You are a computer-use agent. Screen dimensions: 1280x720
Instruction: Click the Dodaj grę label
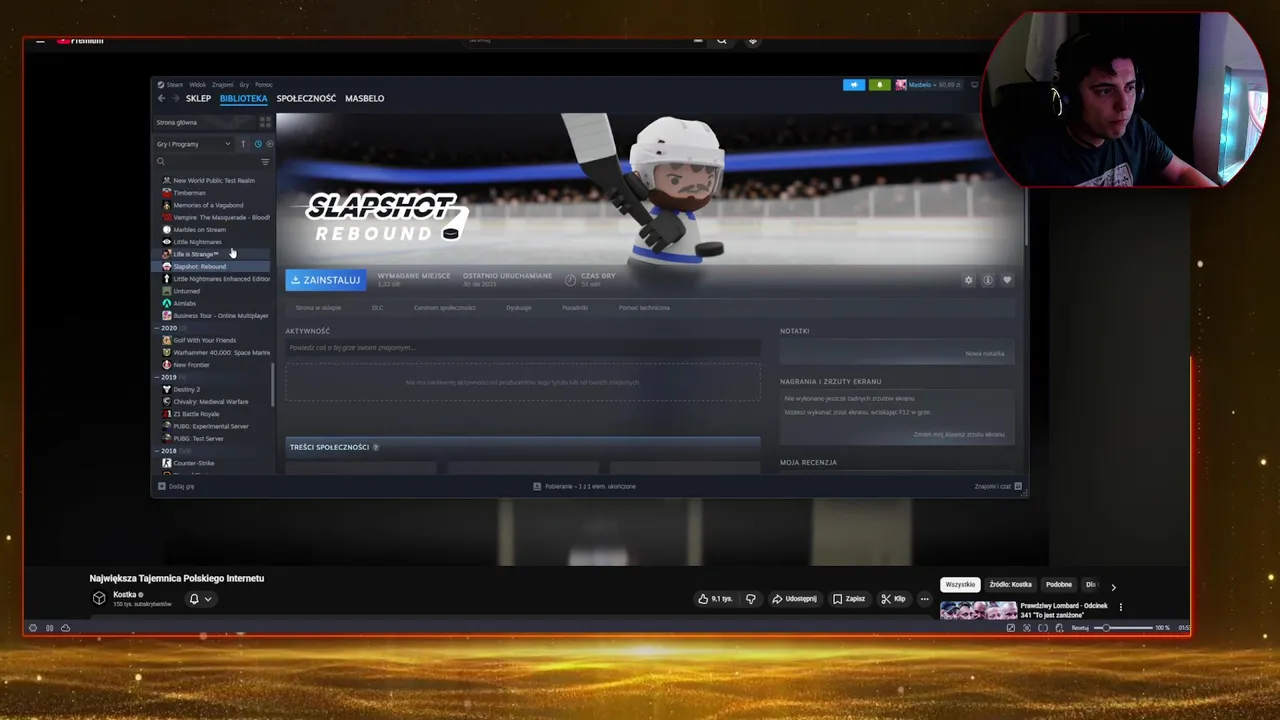tap(182, 486)
